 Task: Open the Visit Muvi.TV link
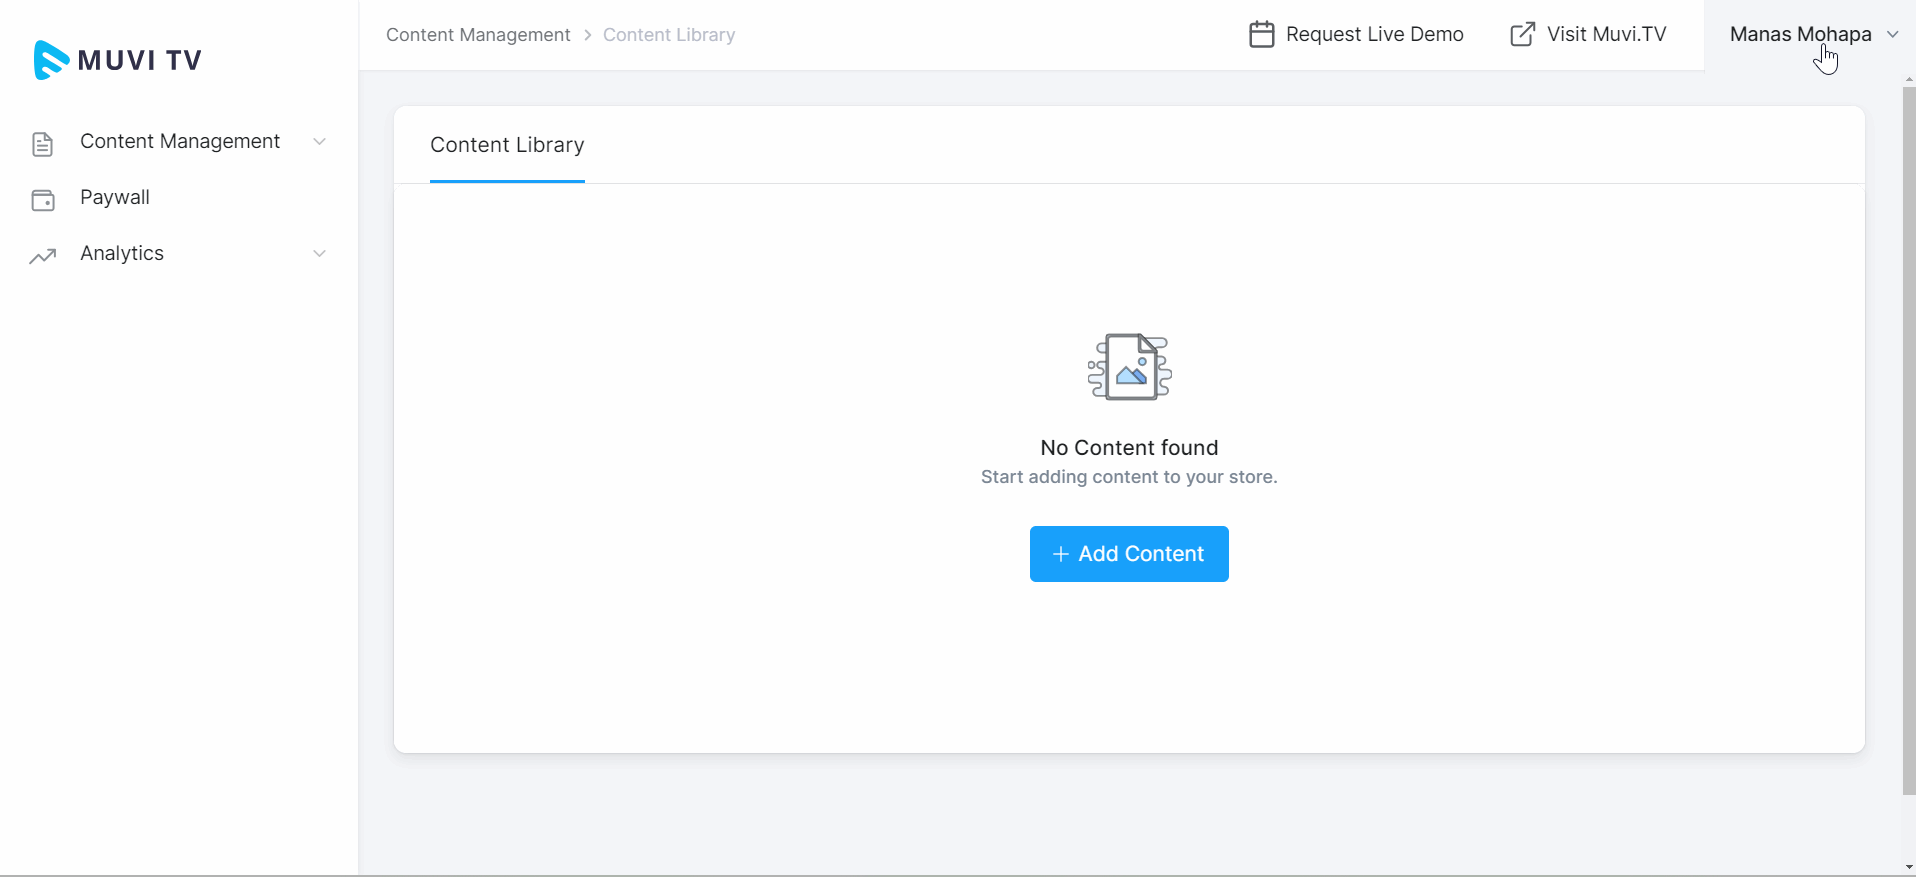click(x=1606, y=35)
